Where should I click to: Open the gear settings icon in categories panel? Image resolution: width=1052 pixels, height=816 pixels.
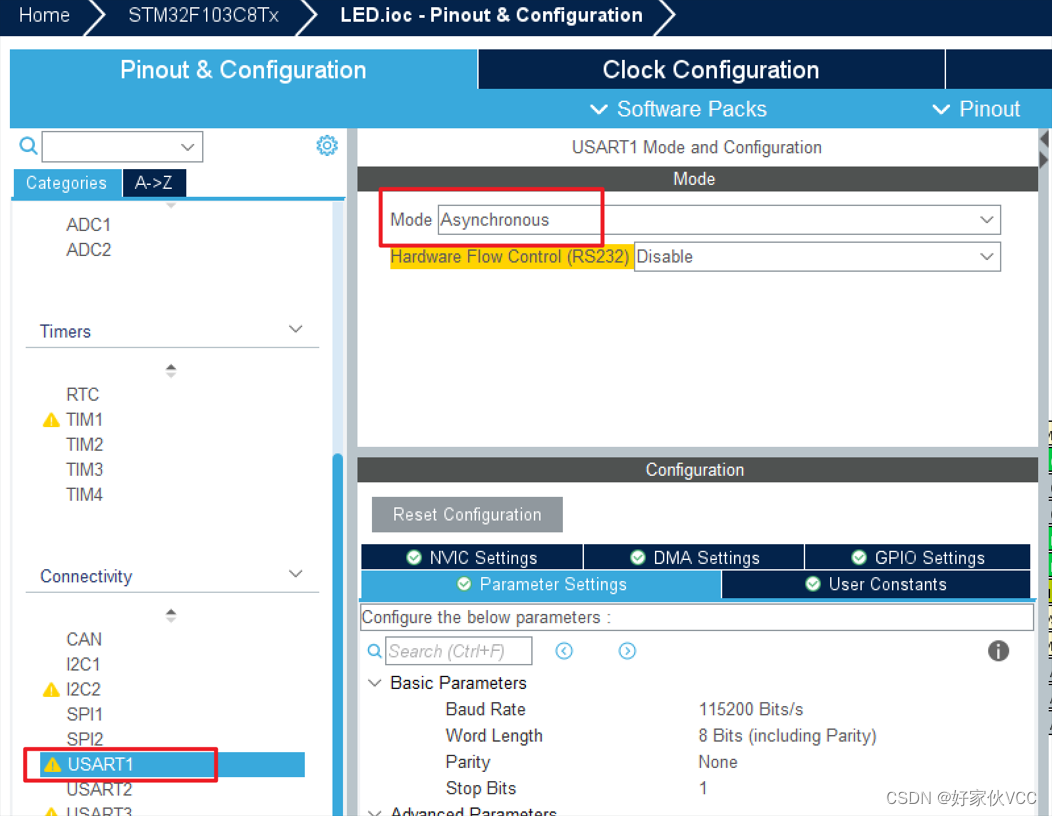point(327,145)
